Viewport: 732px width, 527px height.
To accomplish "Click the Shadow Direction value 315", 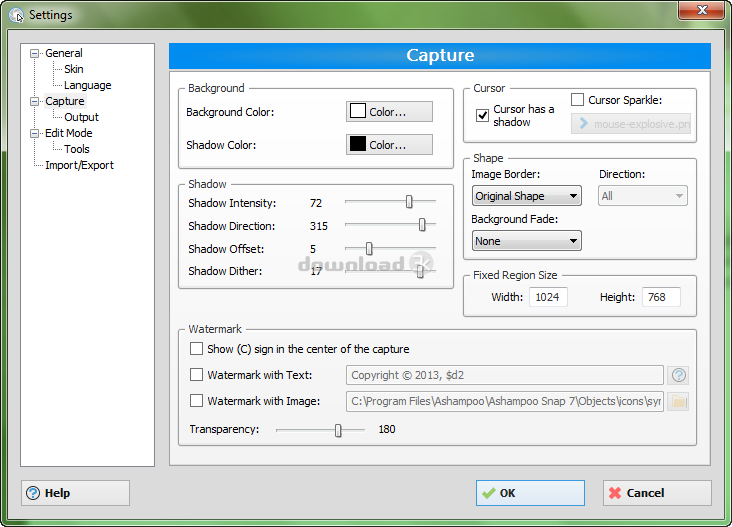I will tap(319, 226).
